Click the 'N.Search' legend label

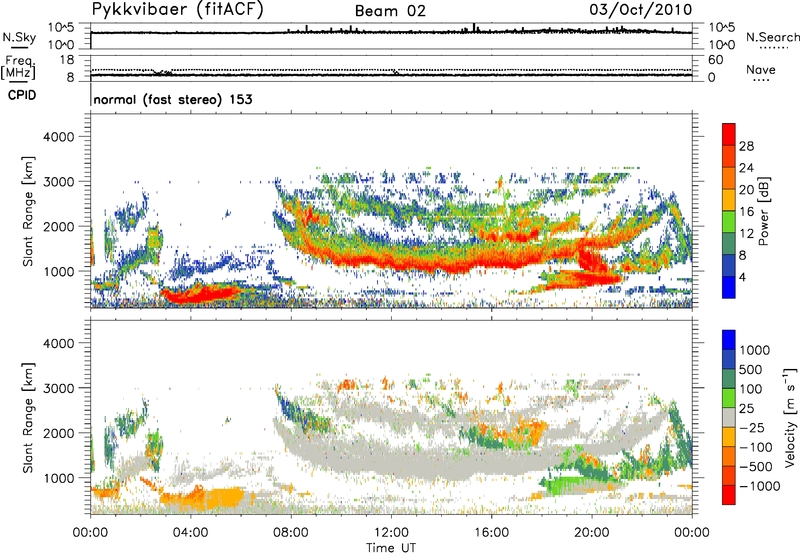(772, 37)
